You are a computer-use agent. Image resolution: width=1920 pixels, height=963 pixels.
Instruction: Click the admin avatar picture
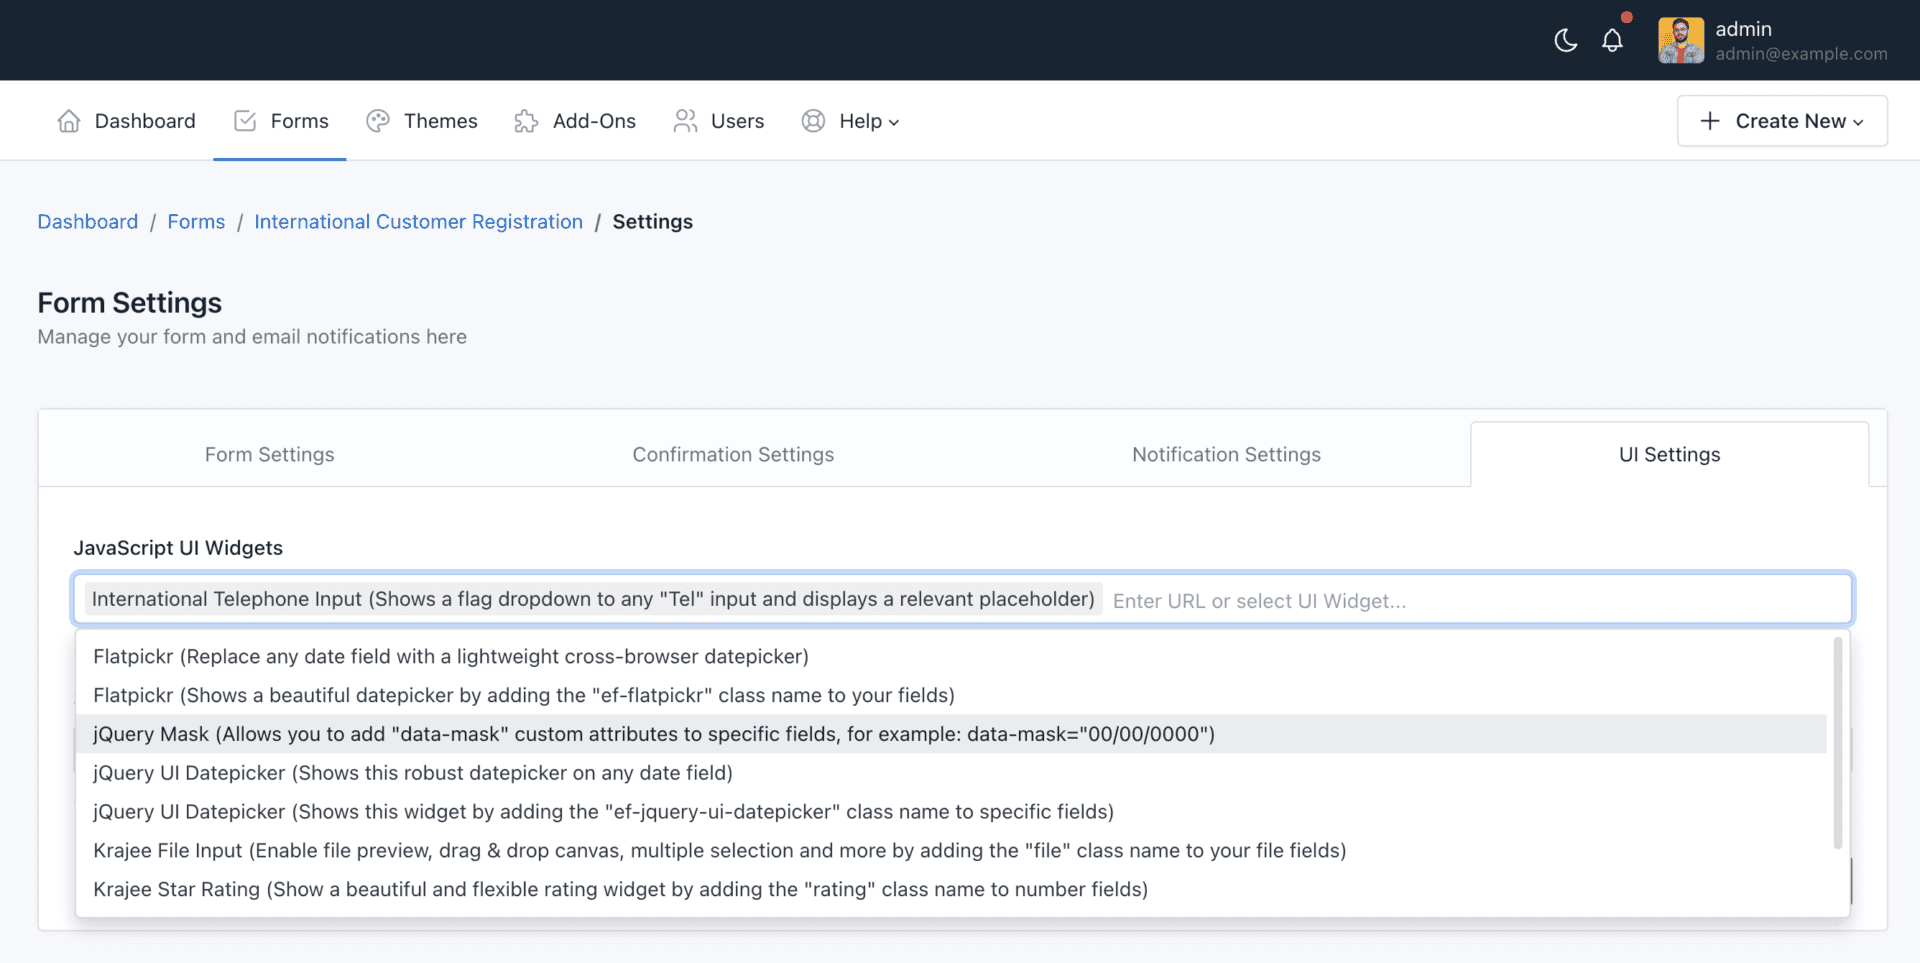click(x=1680, y=40)
